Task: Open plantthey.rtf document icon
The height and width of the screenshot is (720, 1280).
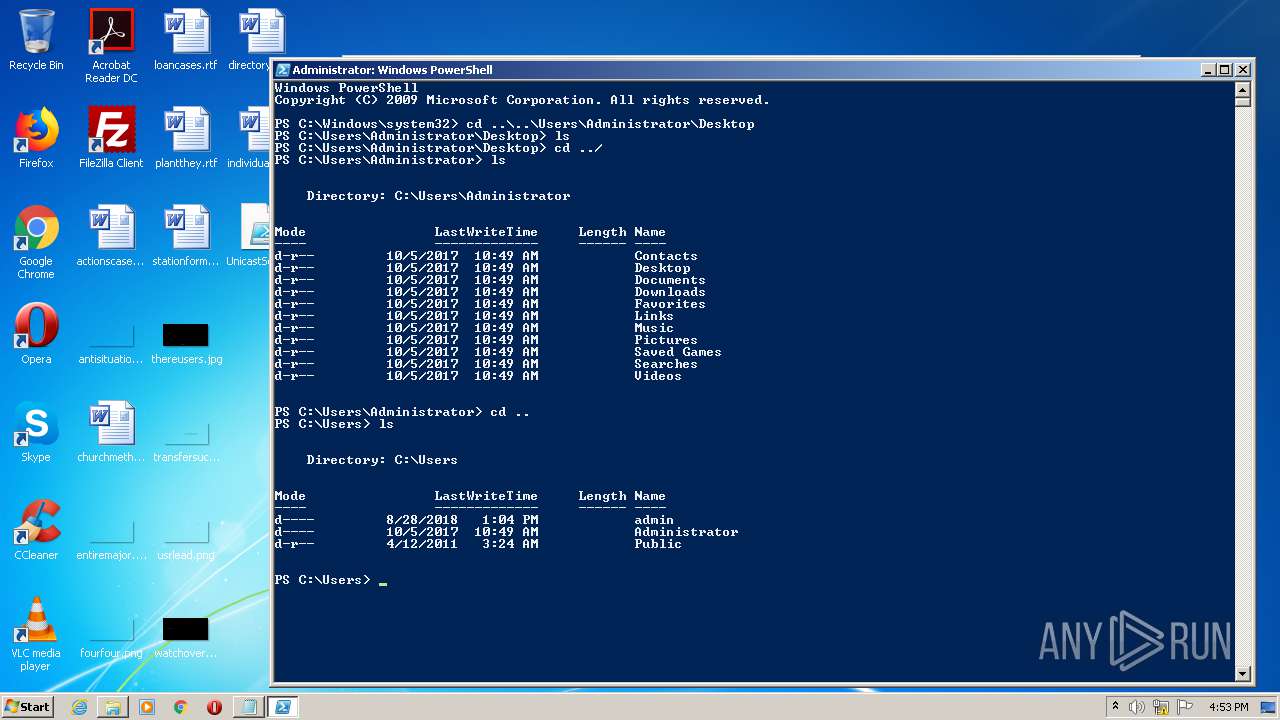Action: [x=186, y=138]
